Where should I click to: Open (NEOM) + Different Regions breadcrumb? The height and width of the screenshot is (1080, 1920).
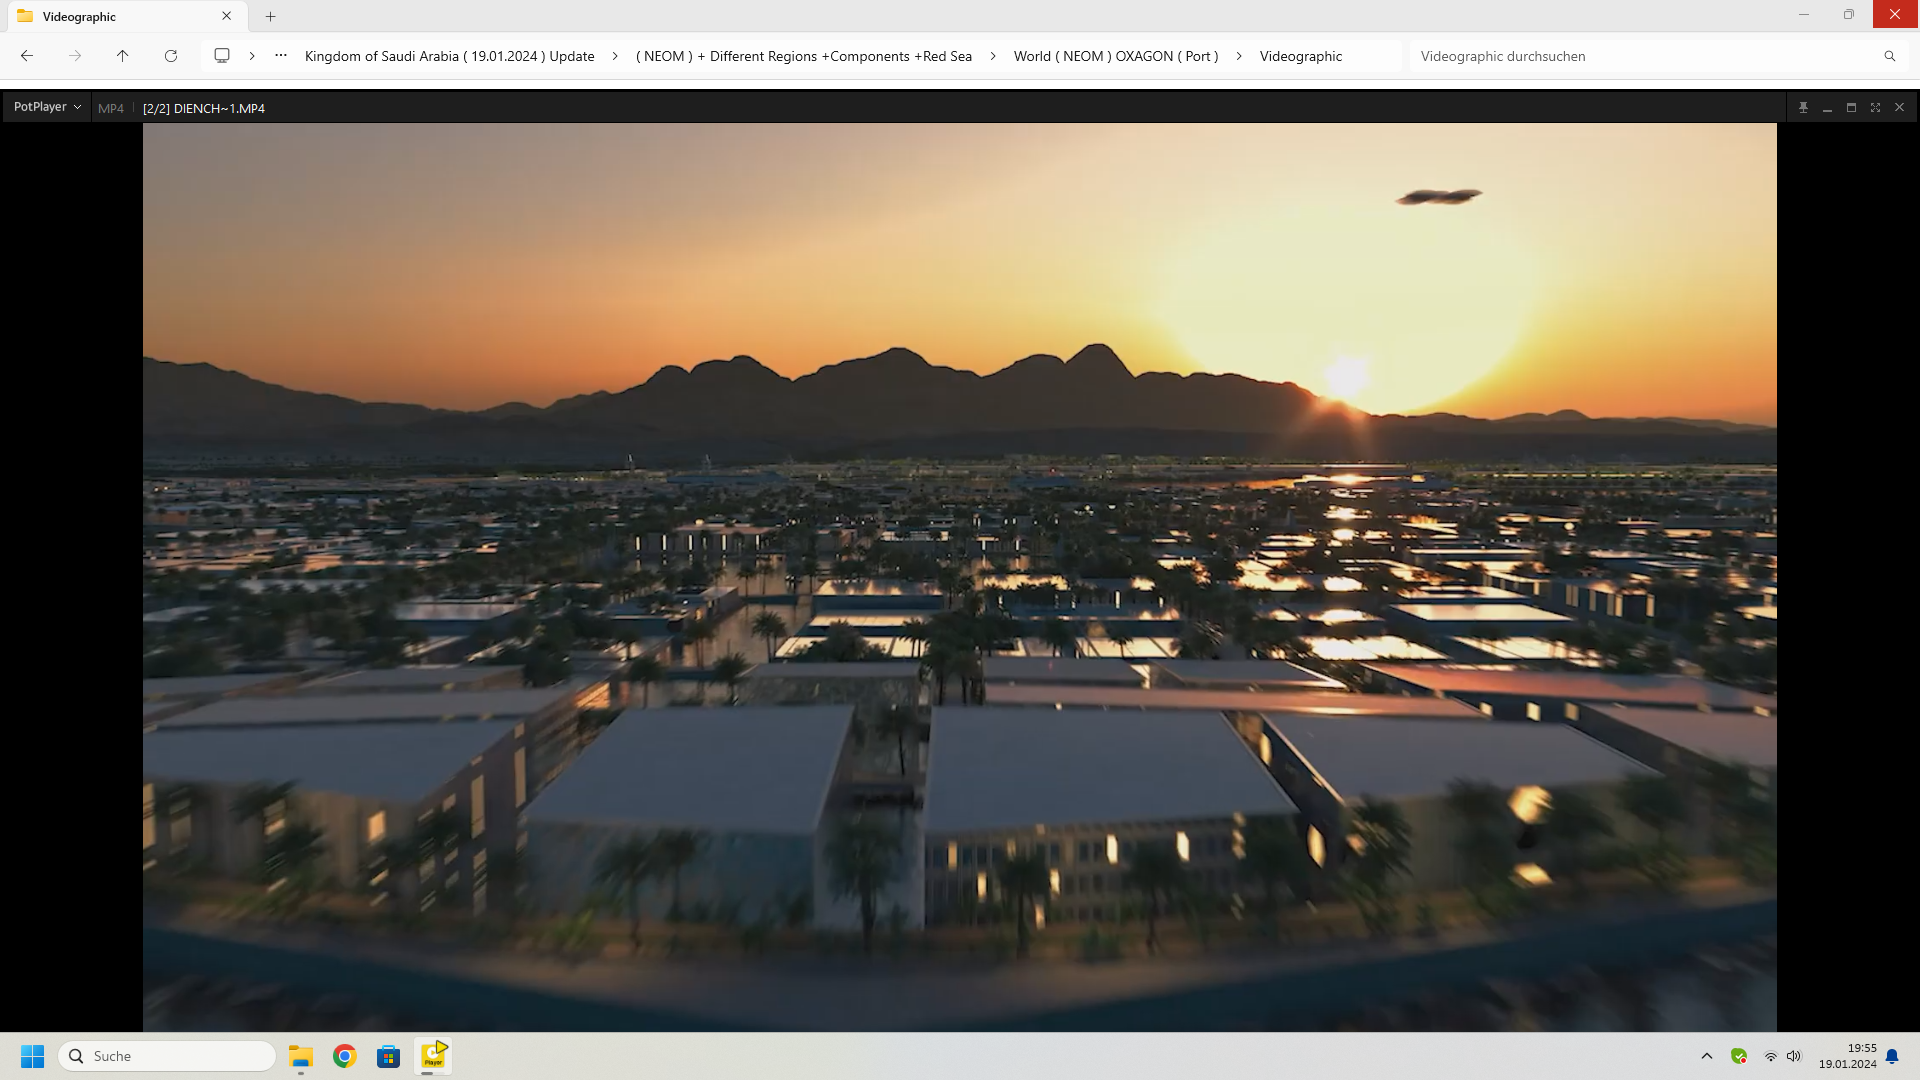point(804,56)
